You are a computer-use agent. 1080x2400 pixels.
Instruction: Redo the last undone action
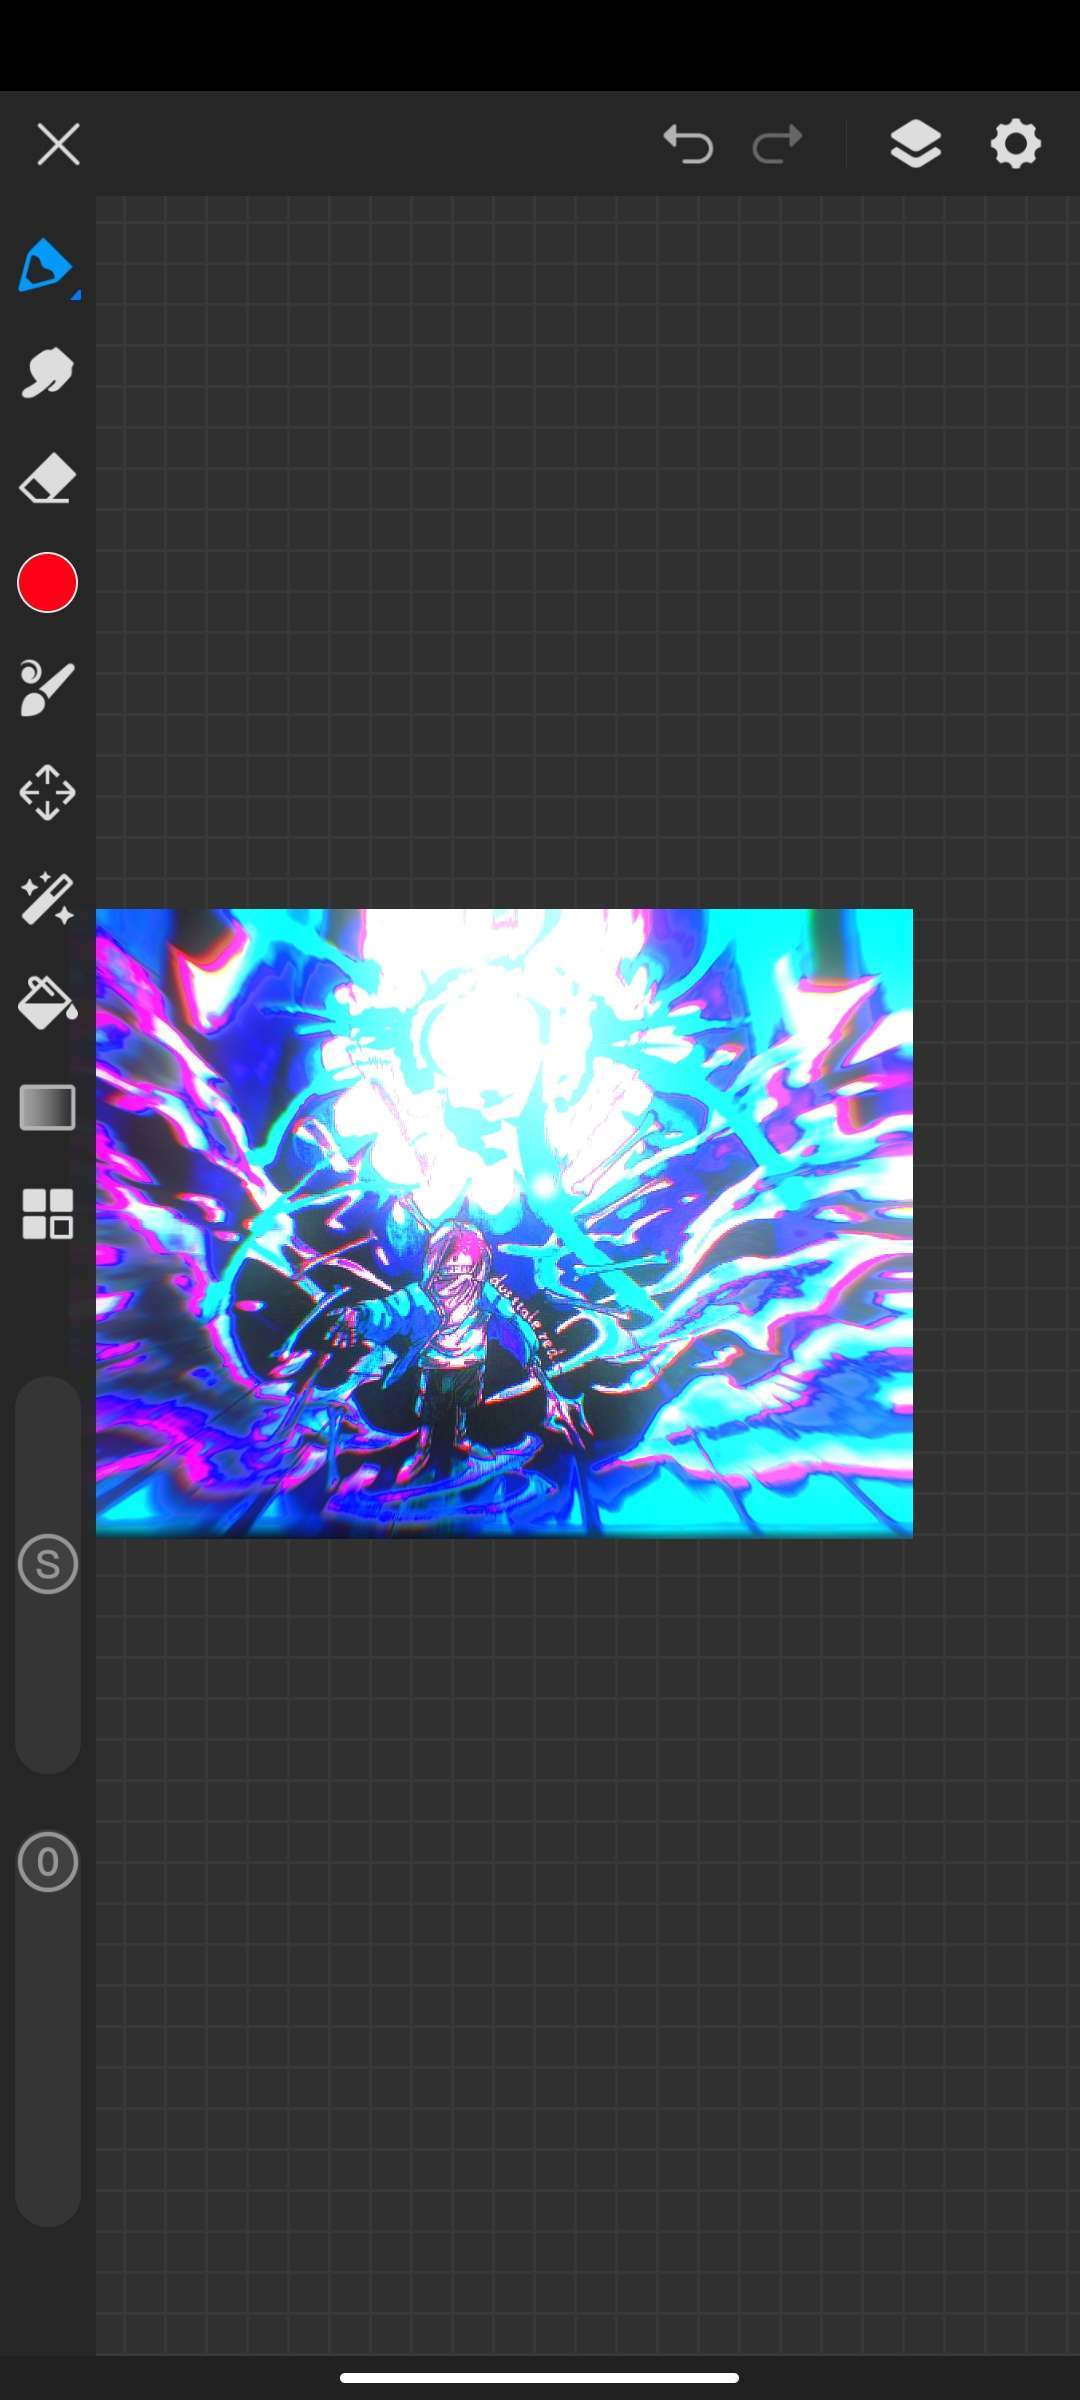point(777,144)
